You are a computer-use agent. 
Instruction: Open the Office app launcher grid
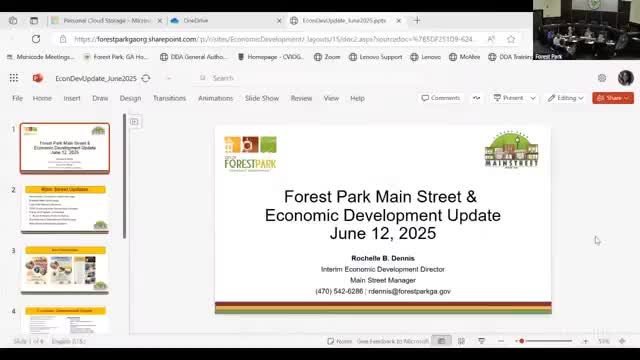pyautogui.click(x=14, y=78)
